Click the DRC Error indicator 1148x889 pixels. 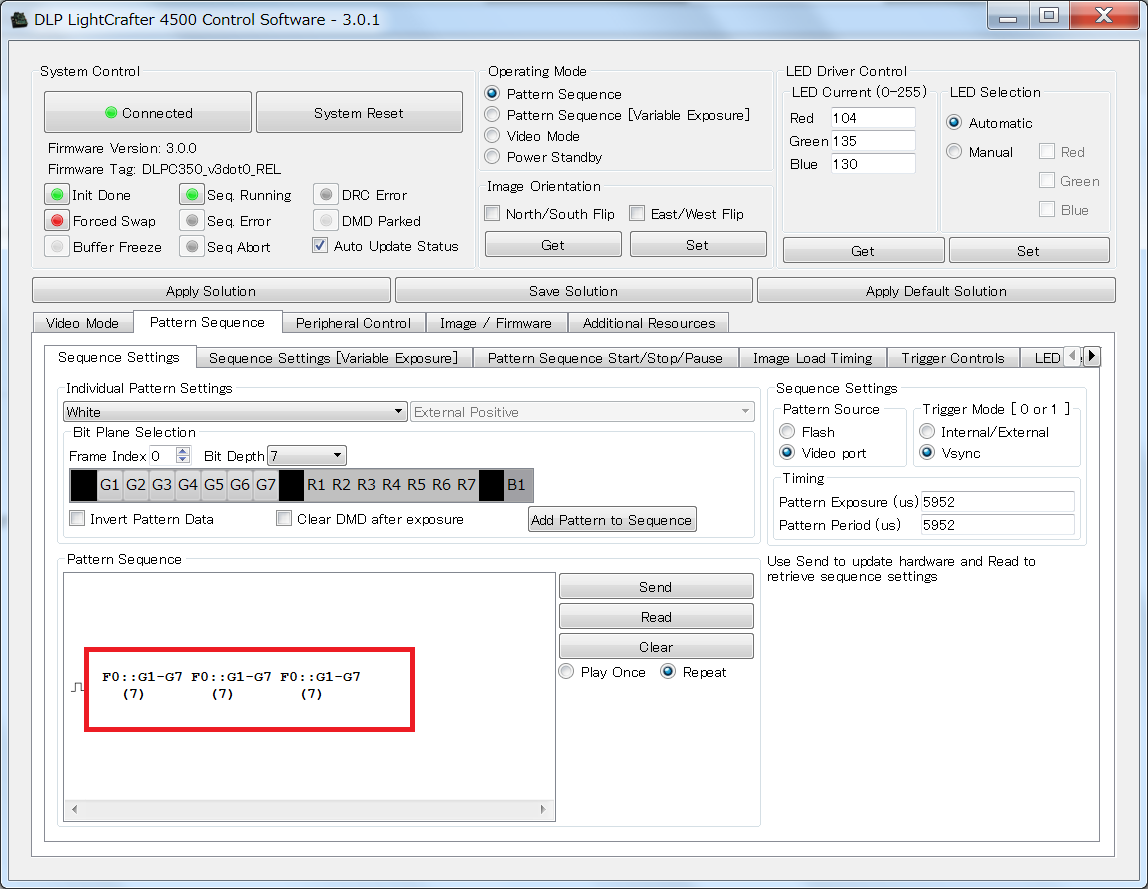pyautogui.click(x=327, y=195)
